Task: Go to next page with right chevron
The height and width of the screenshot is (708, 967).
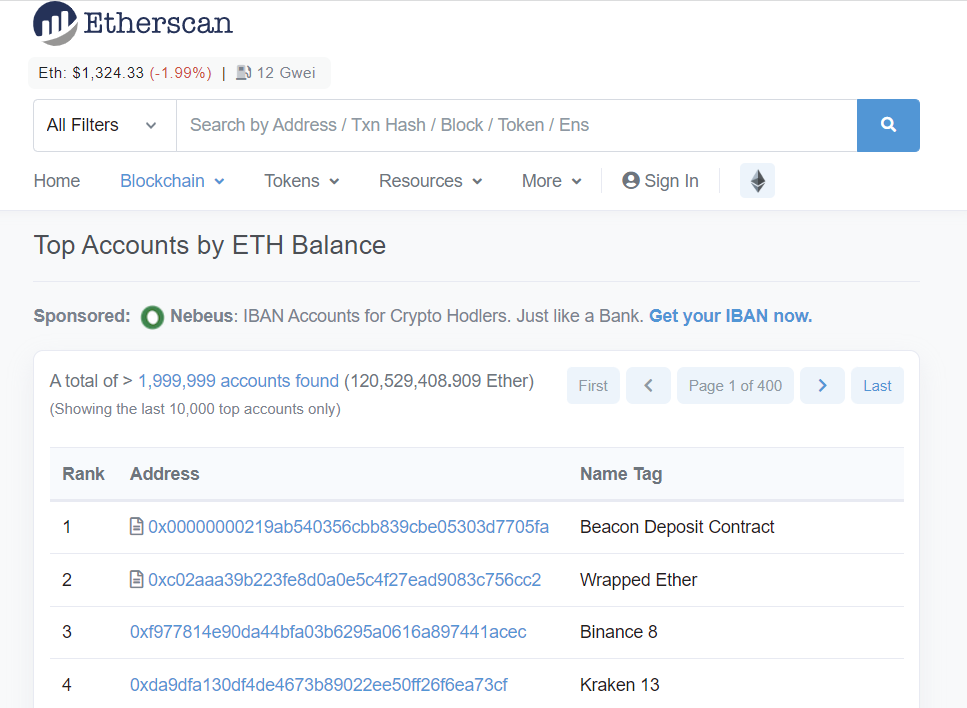Action: pyautogui.click(x=822, y=385)
